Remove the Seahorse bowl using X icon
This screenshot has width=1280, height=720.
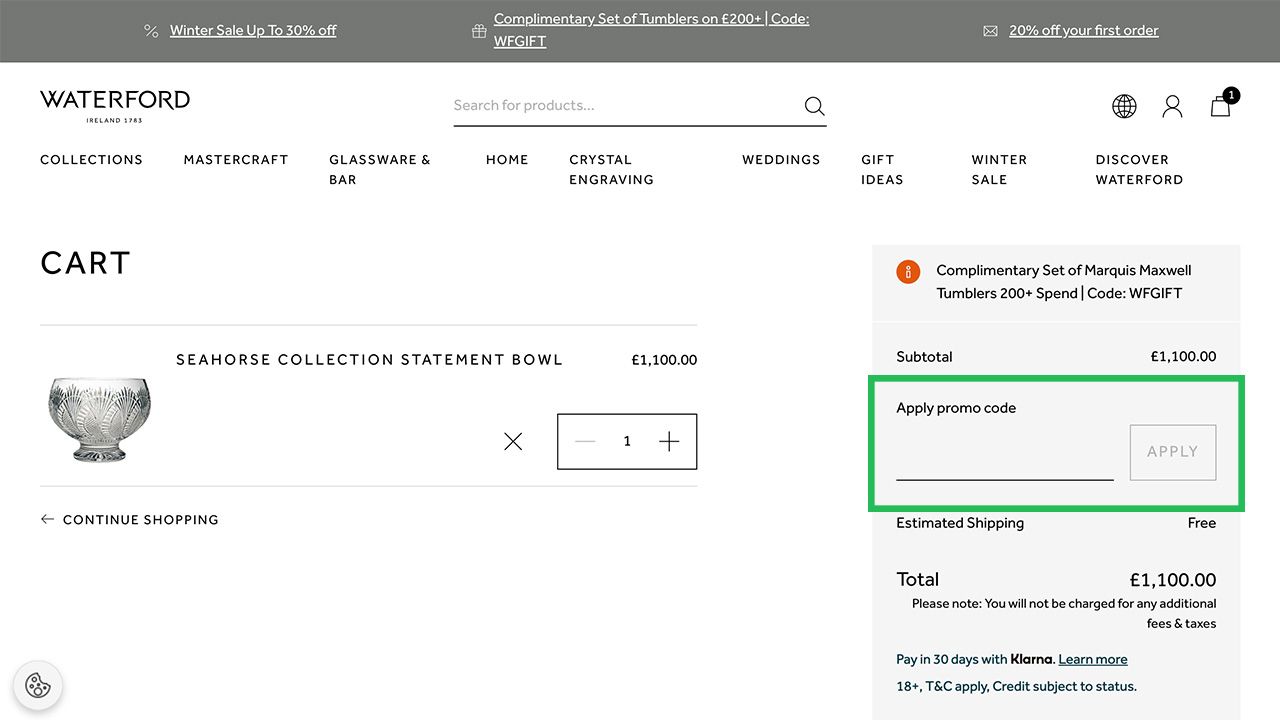pos(513,441)
